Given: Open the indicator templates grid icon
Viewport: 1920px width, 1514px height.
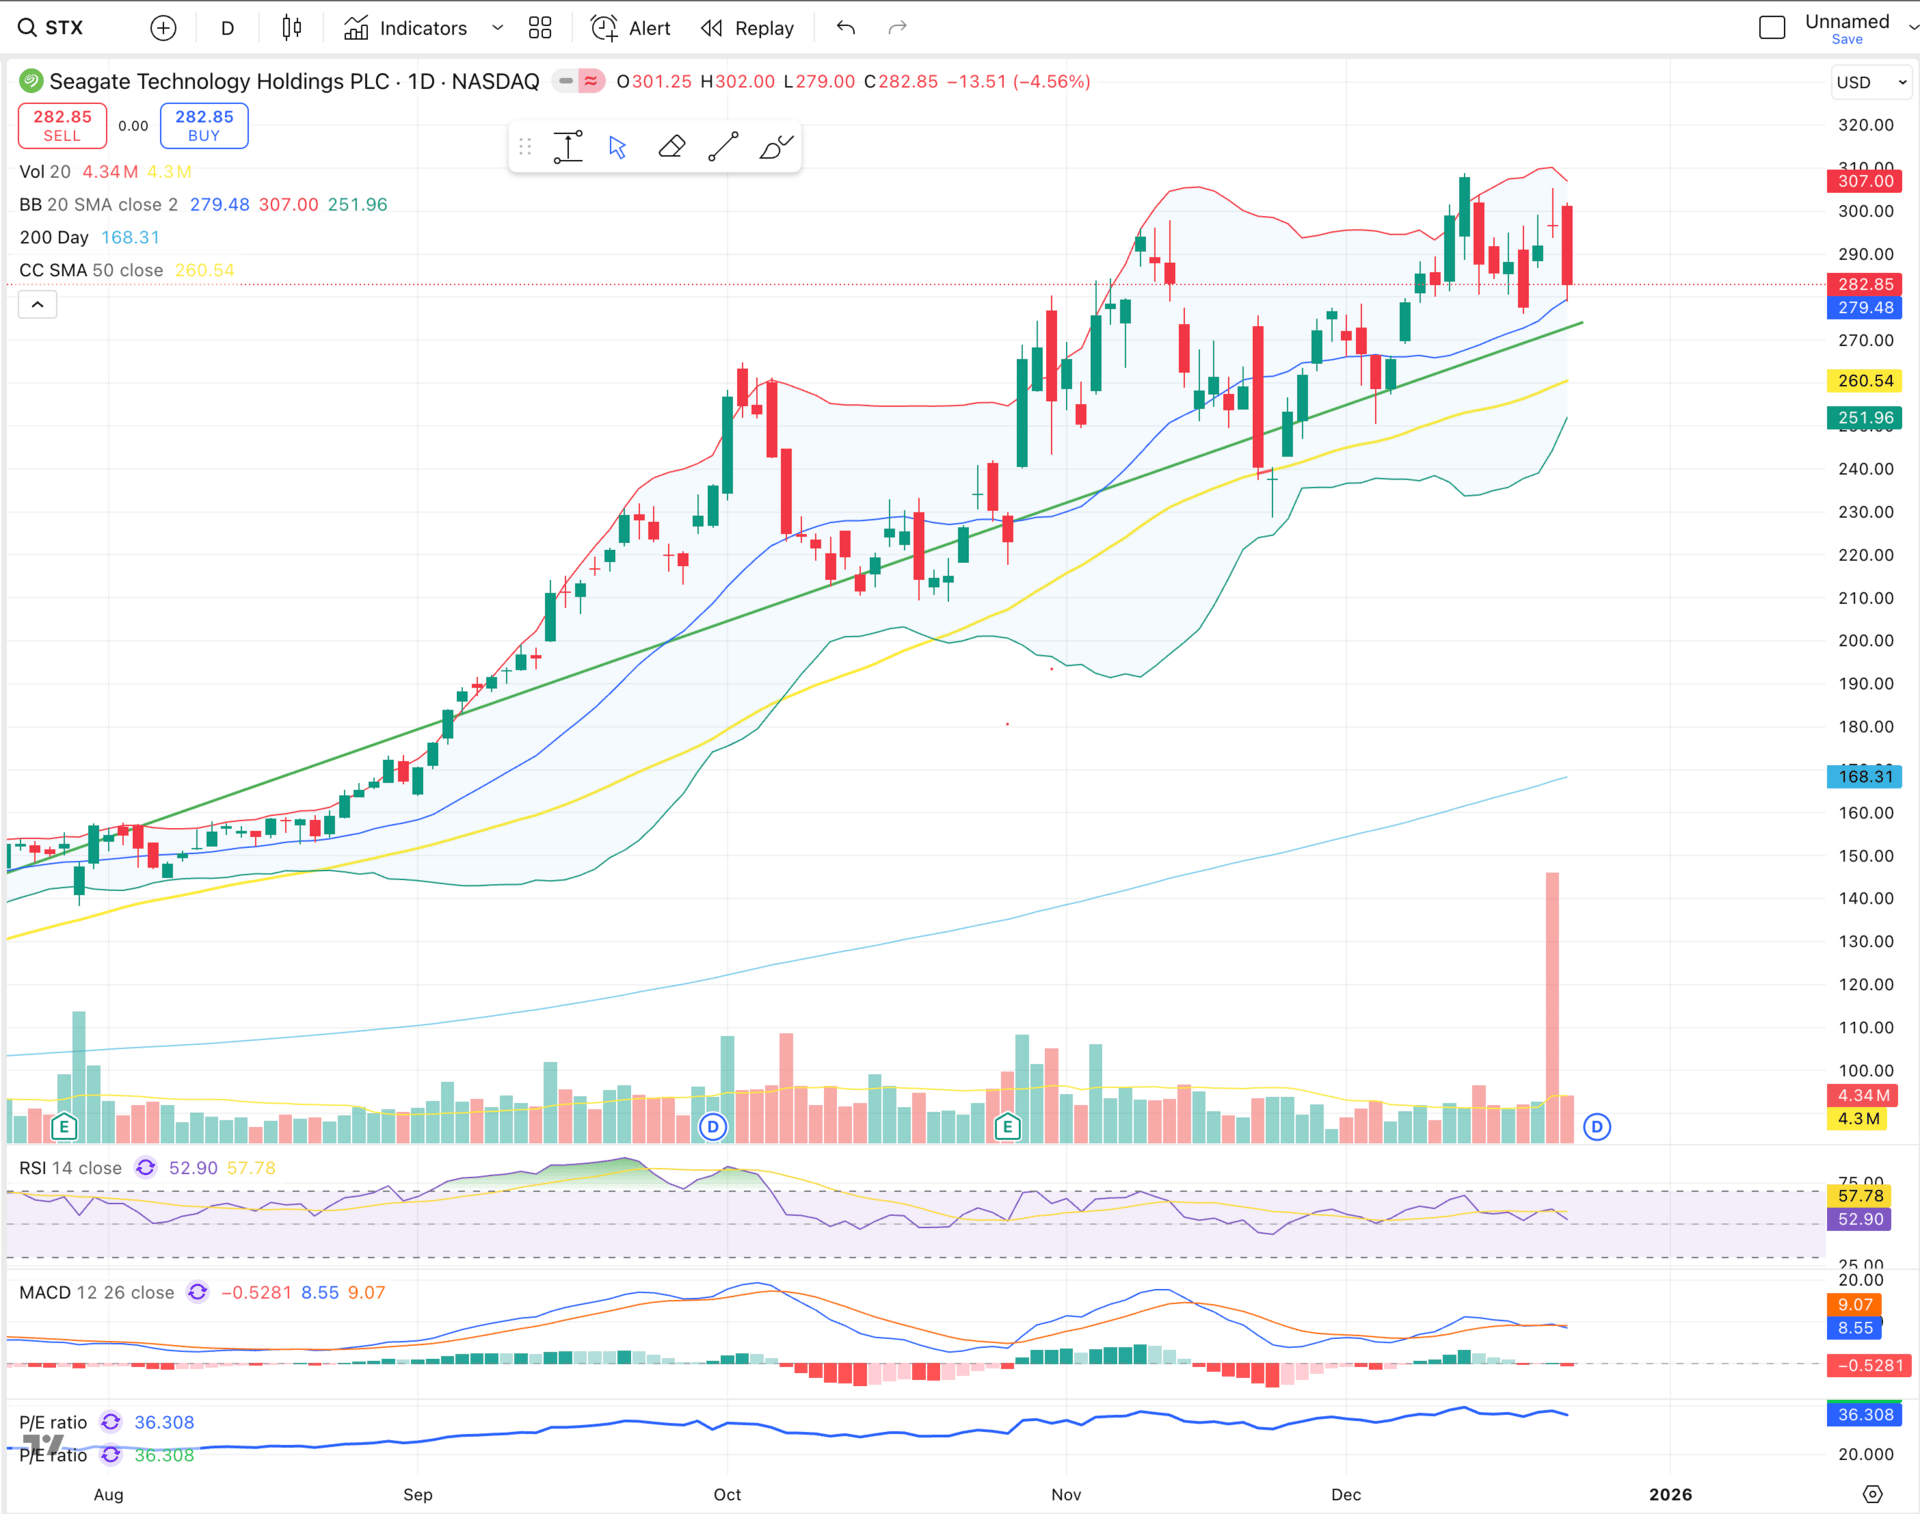Looking at the screenshot, I should point(540,28).
